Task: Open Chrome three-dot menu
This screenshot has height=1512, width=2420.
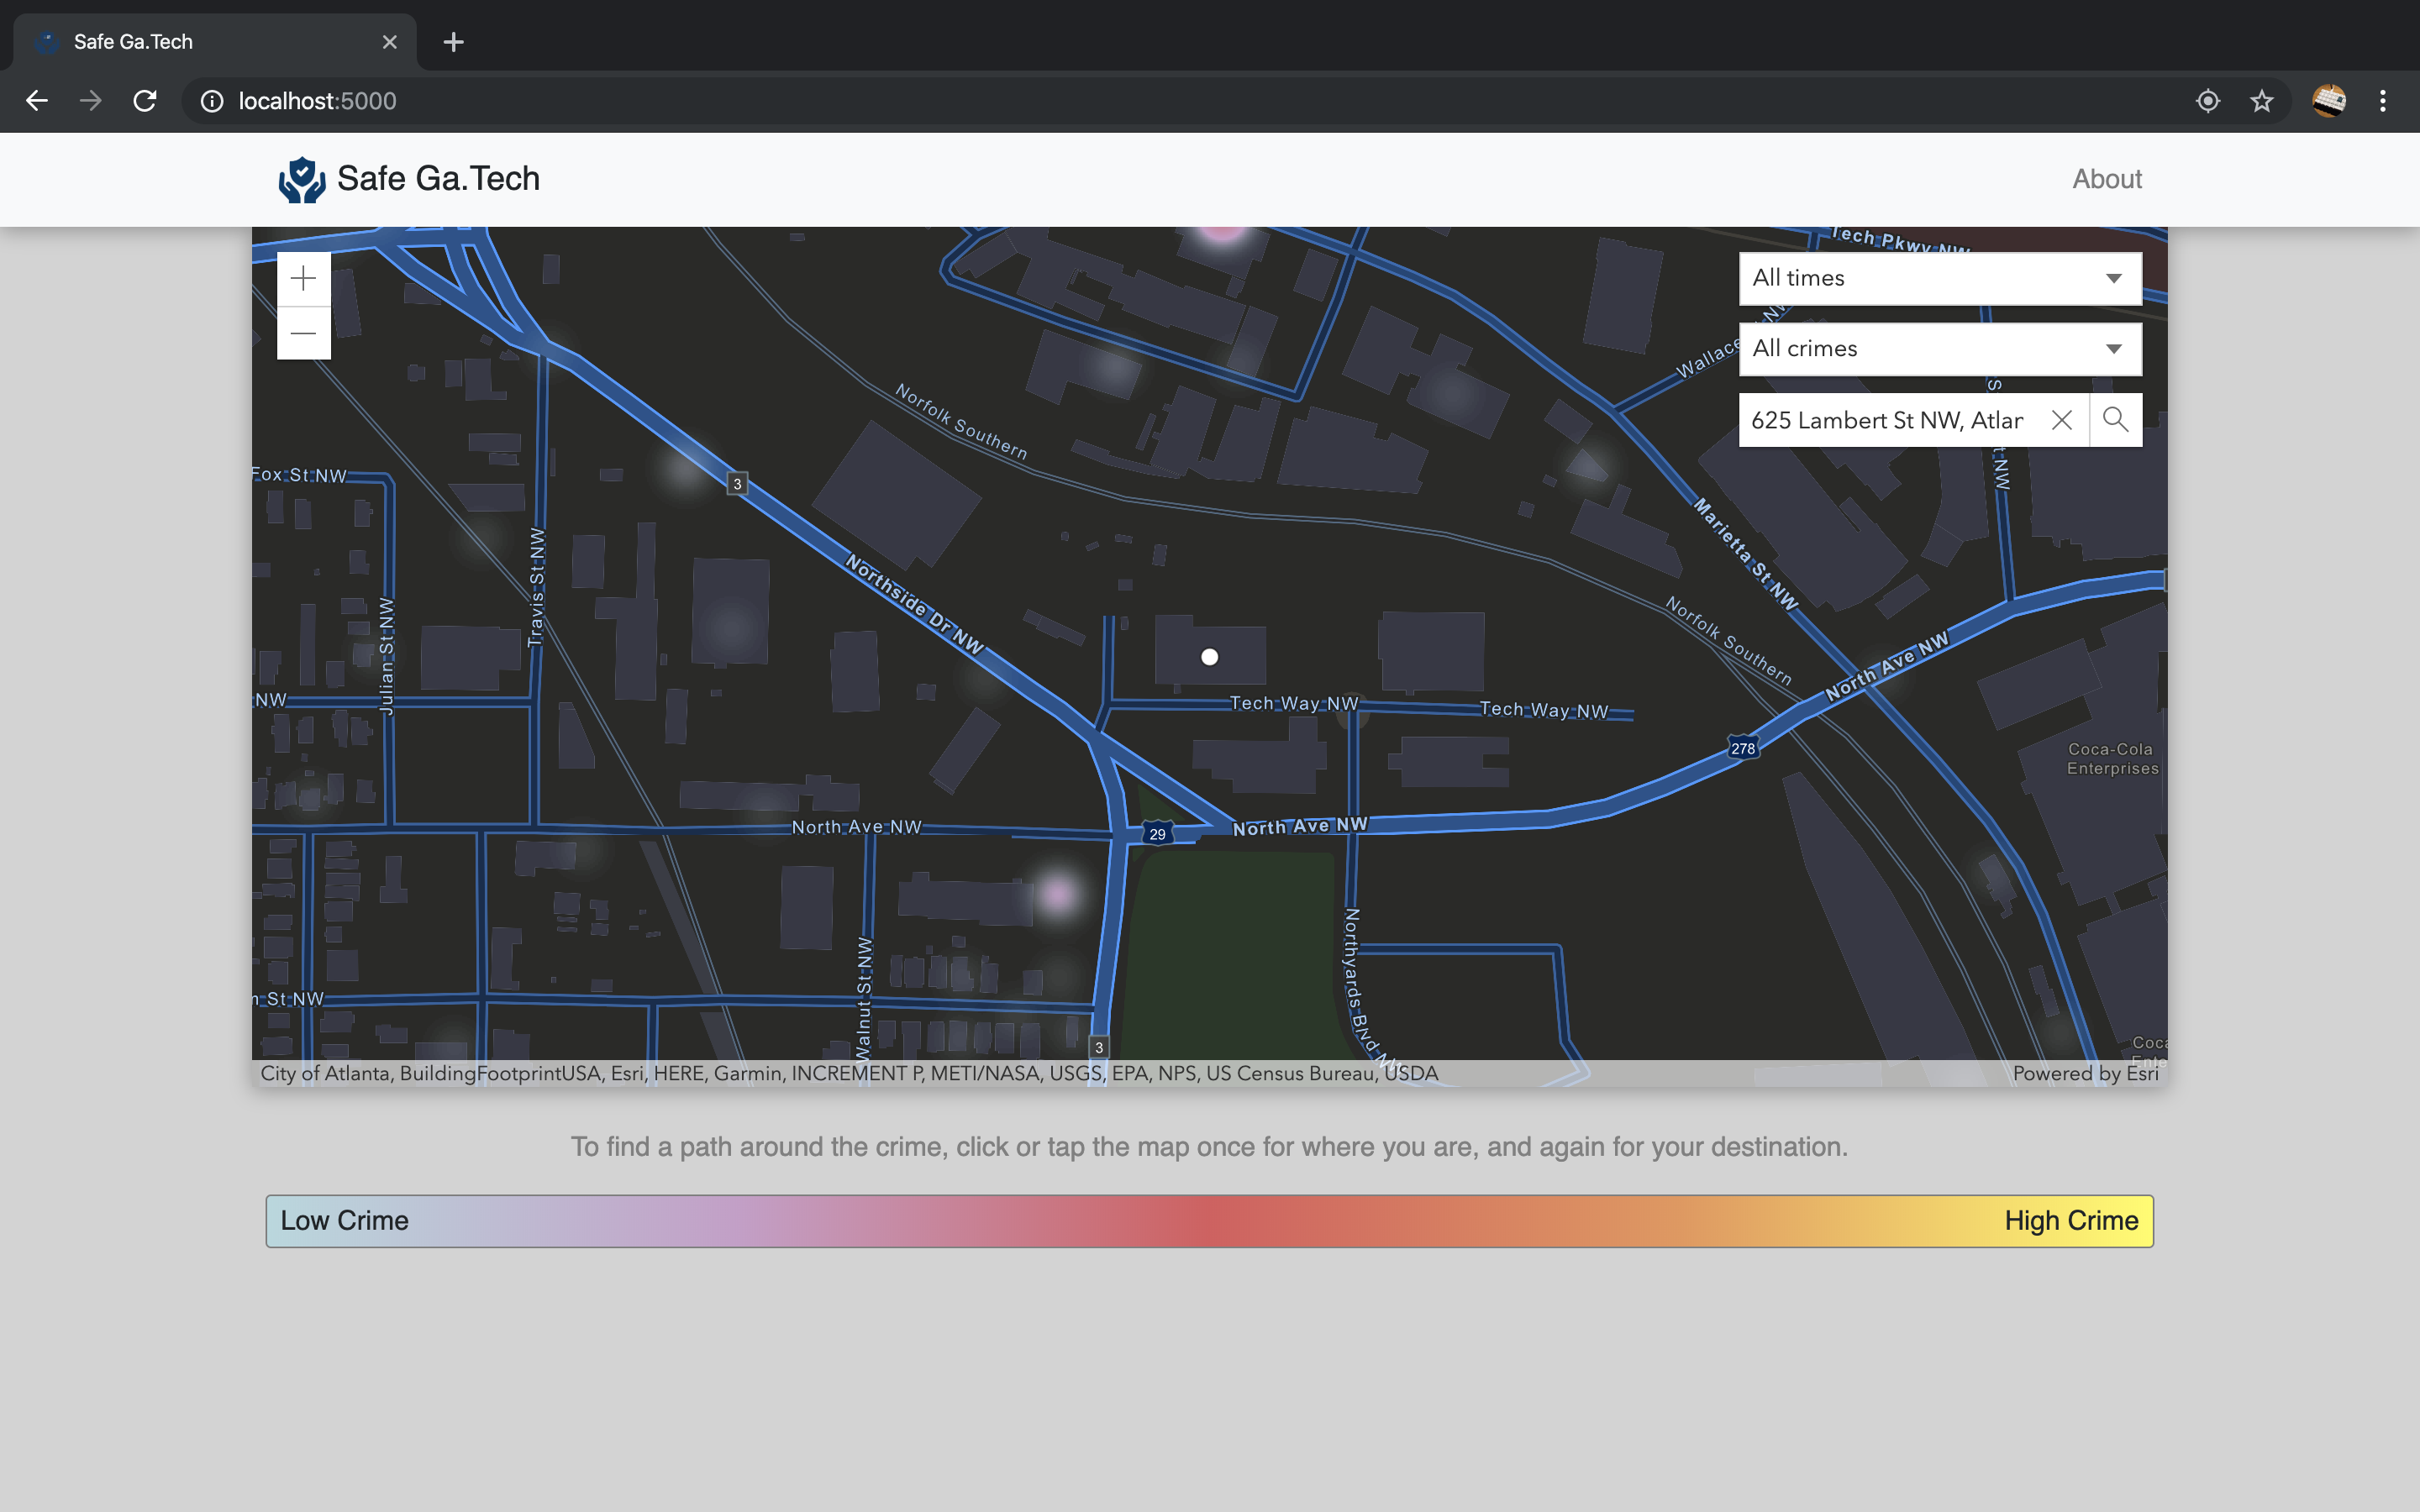Action: tap(2382, 101)
